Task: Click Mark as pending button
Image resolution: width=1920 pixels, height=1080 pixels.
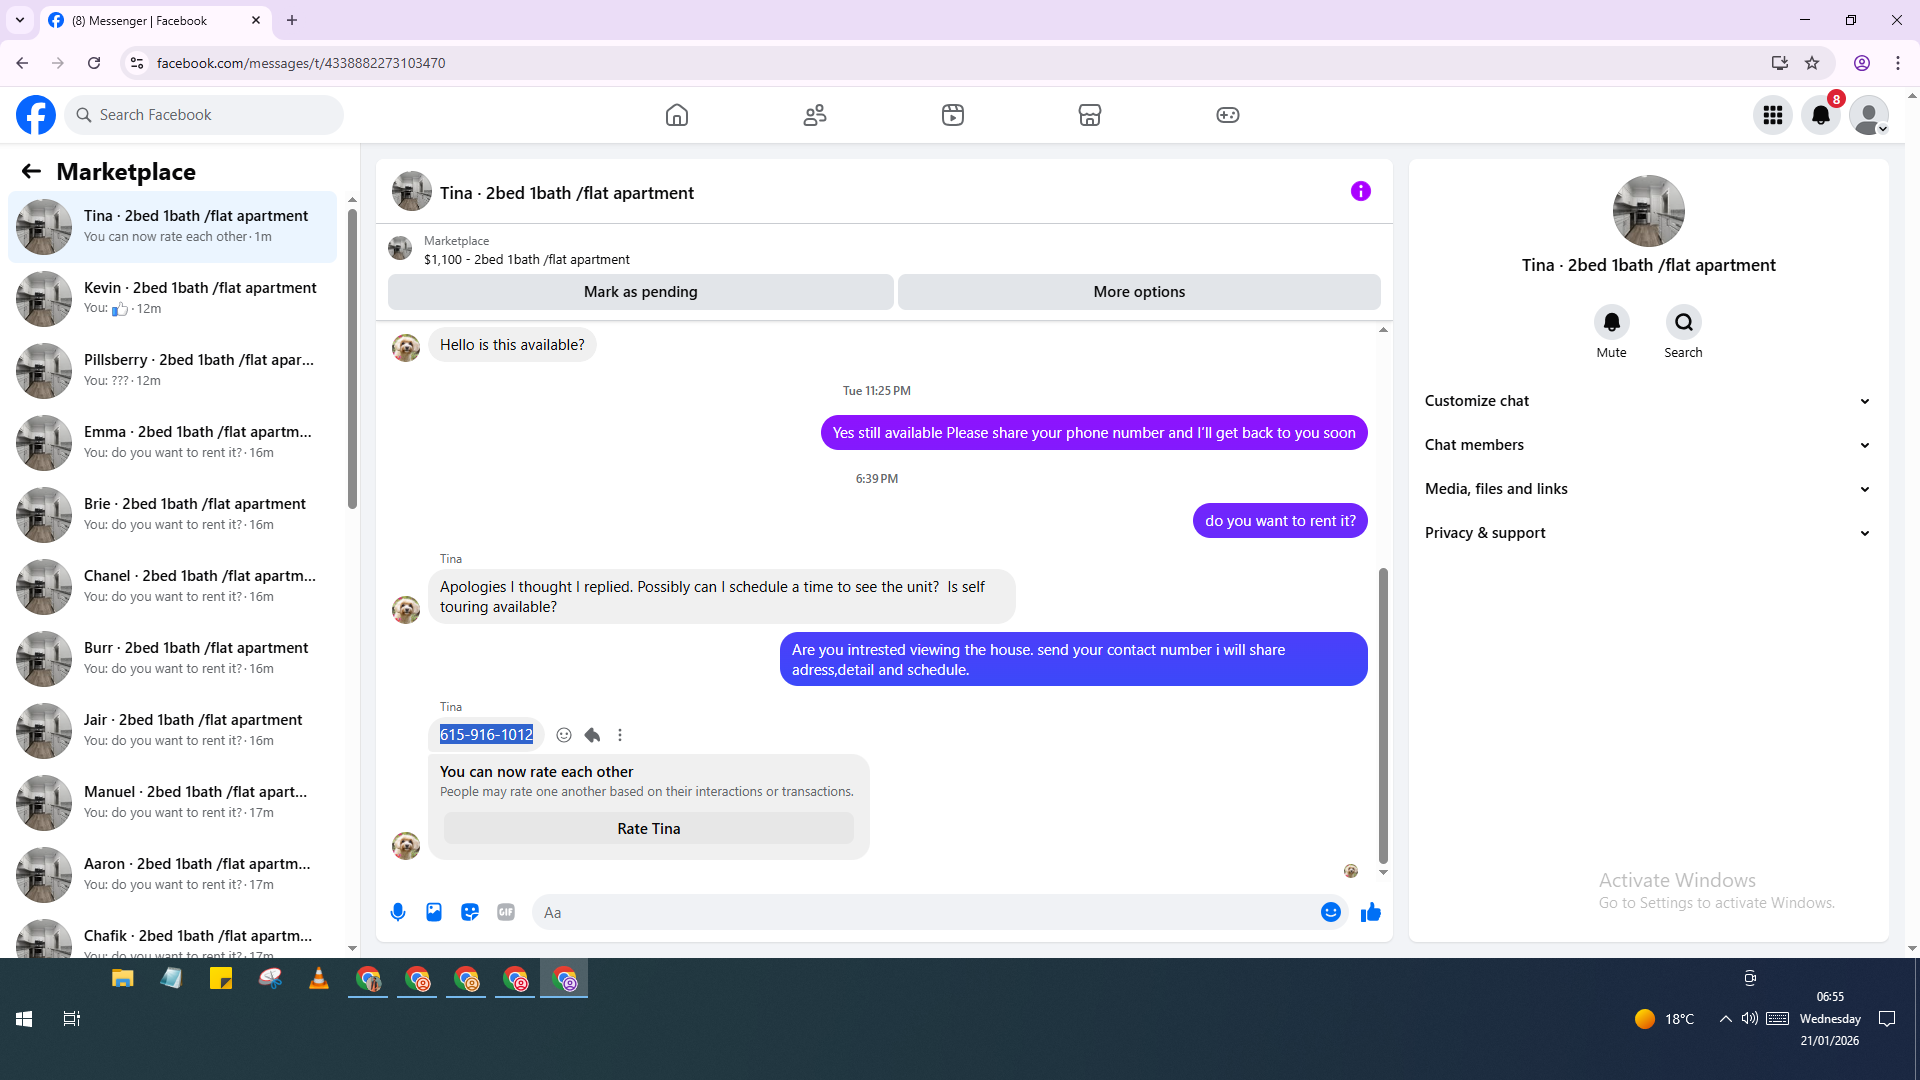Action: click(640, 292)
